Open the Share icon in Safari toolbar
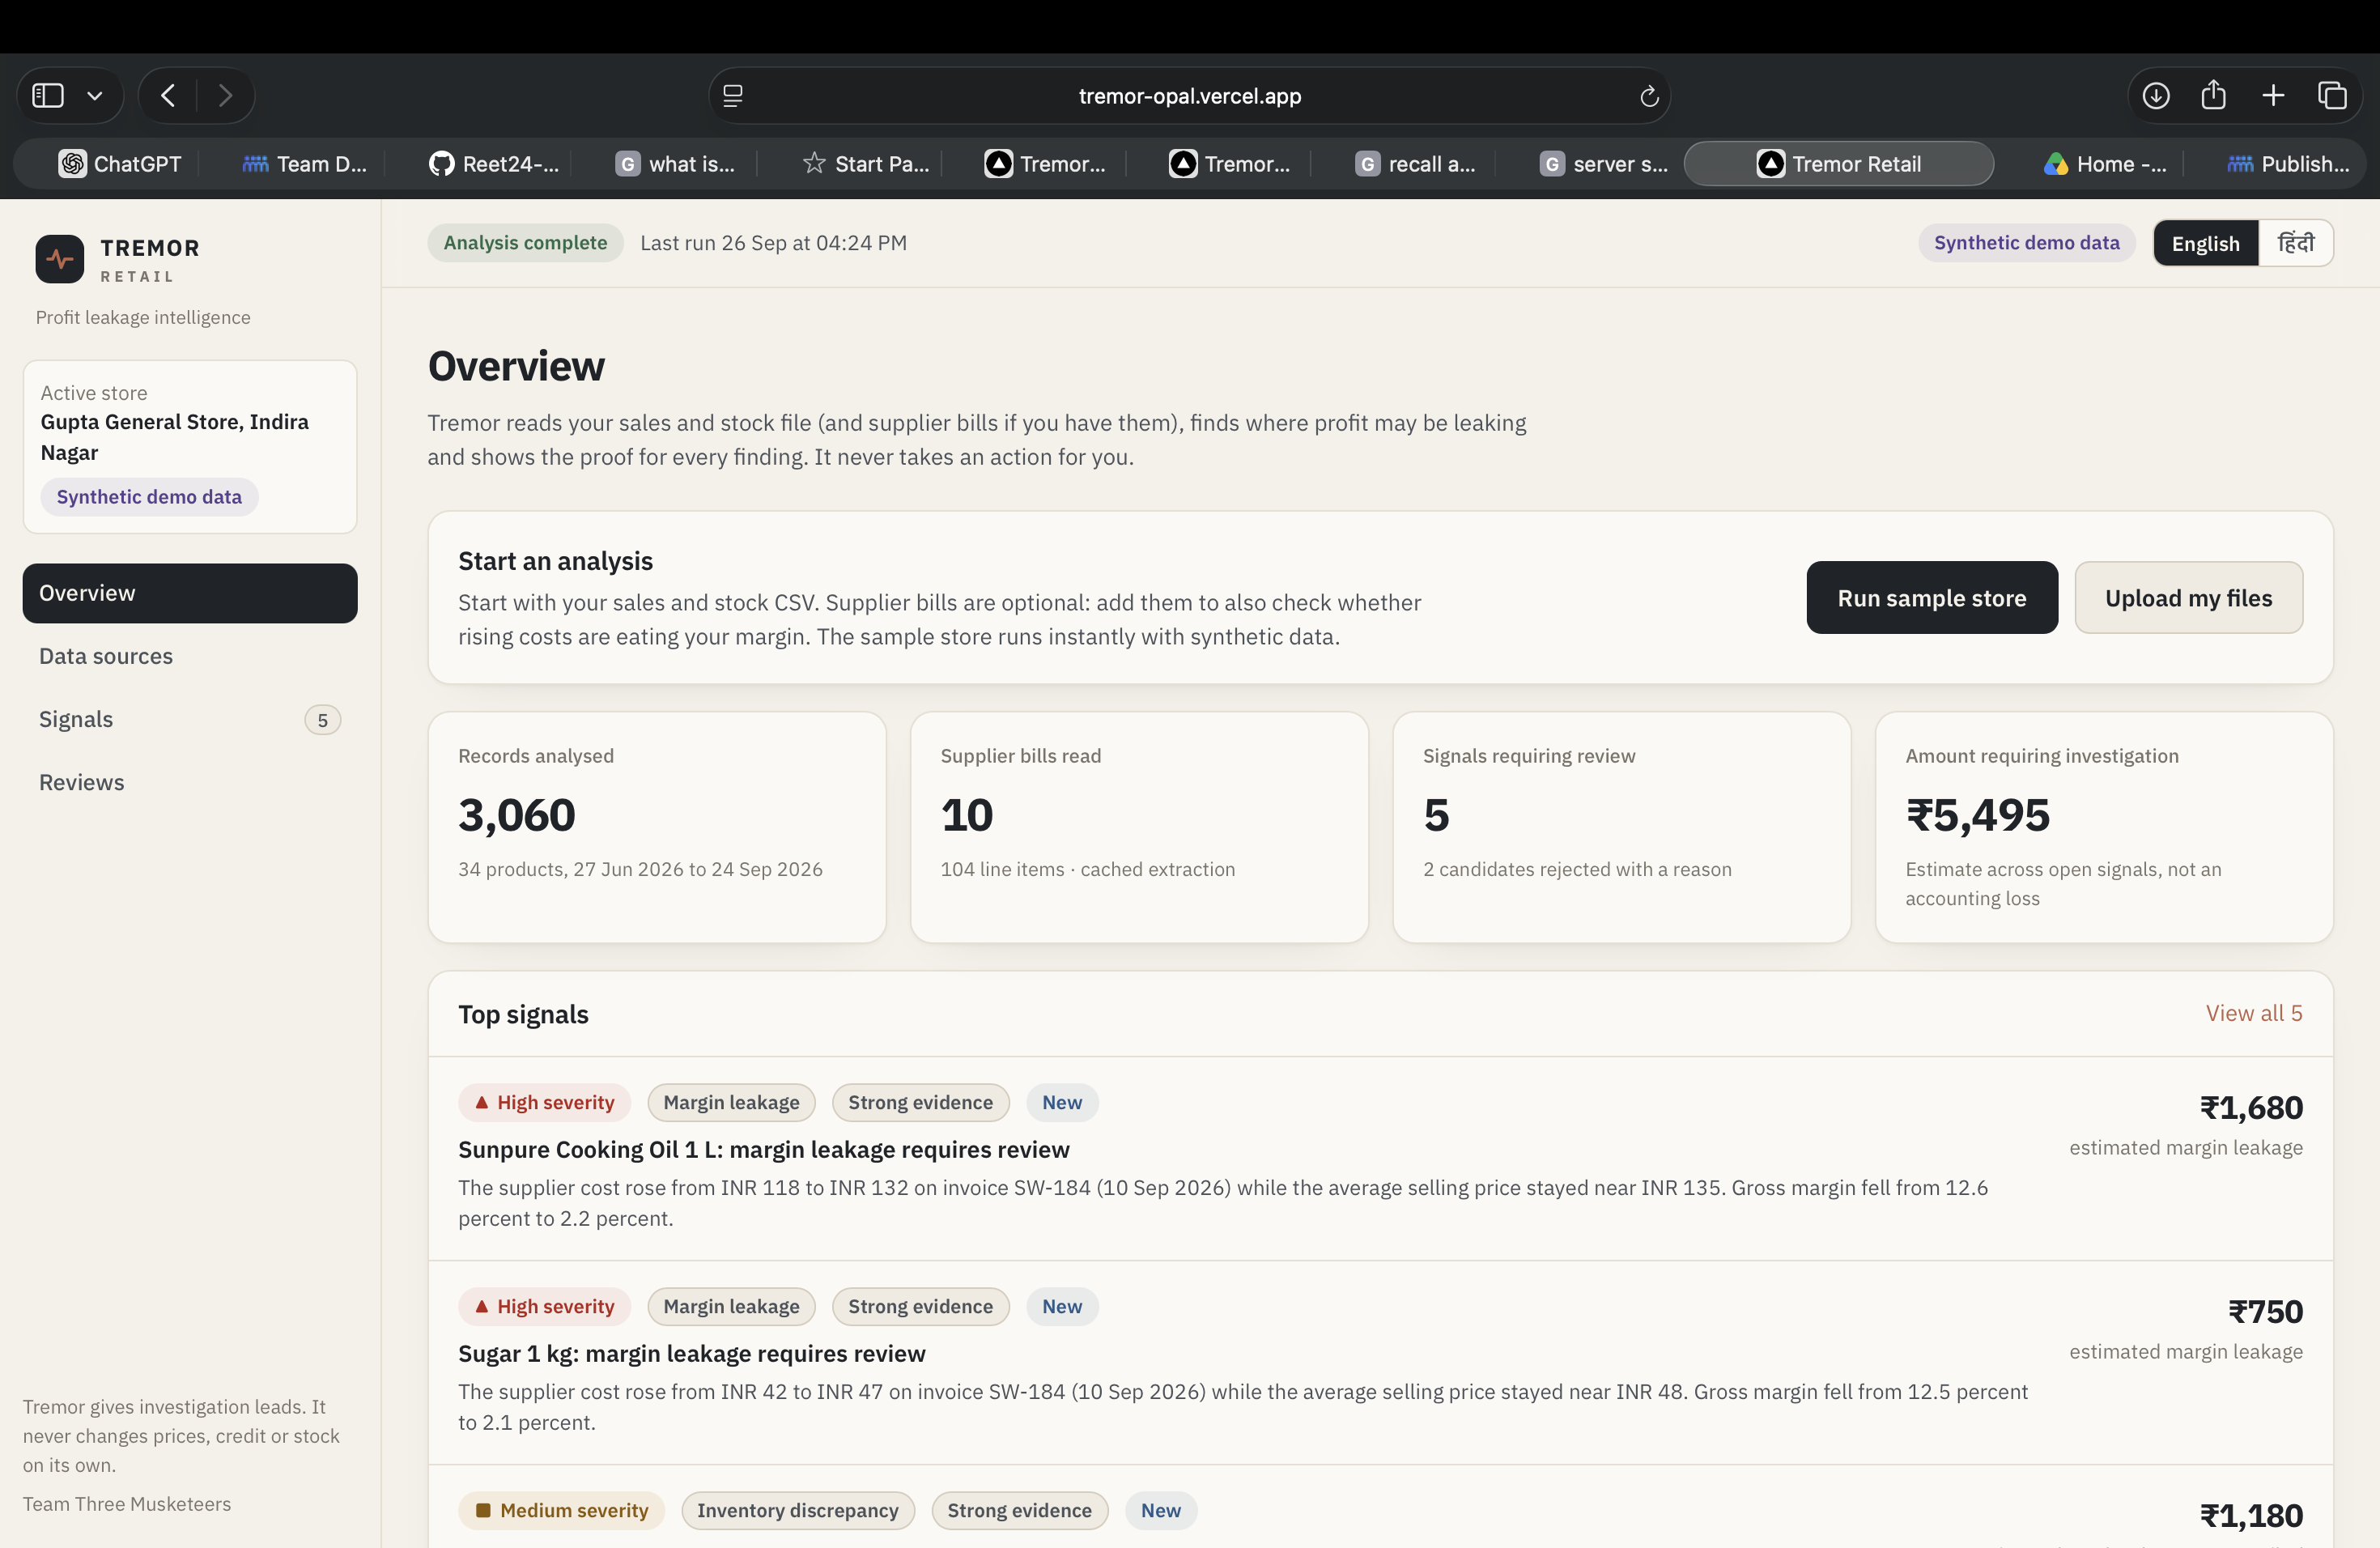 coord(2213,94)
